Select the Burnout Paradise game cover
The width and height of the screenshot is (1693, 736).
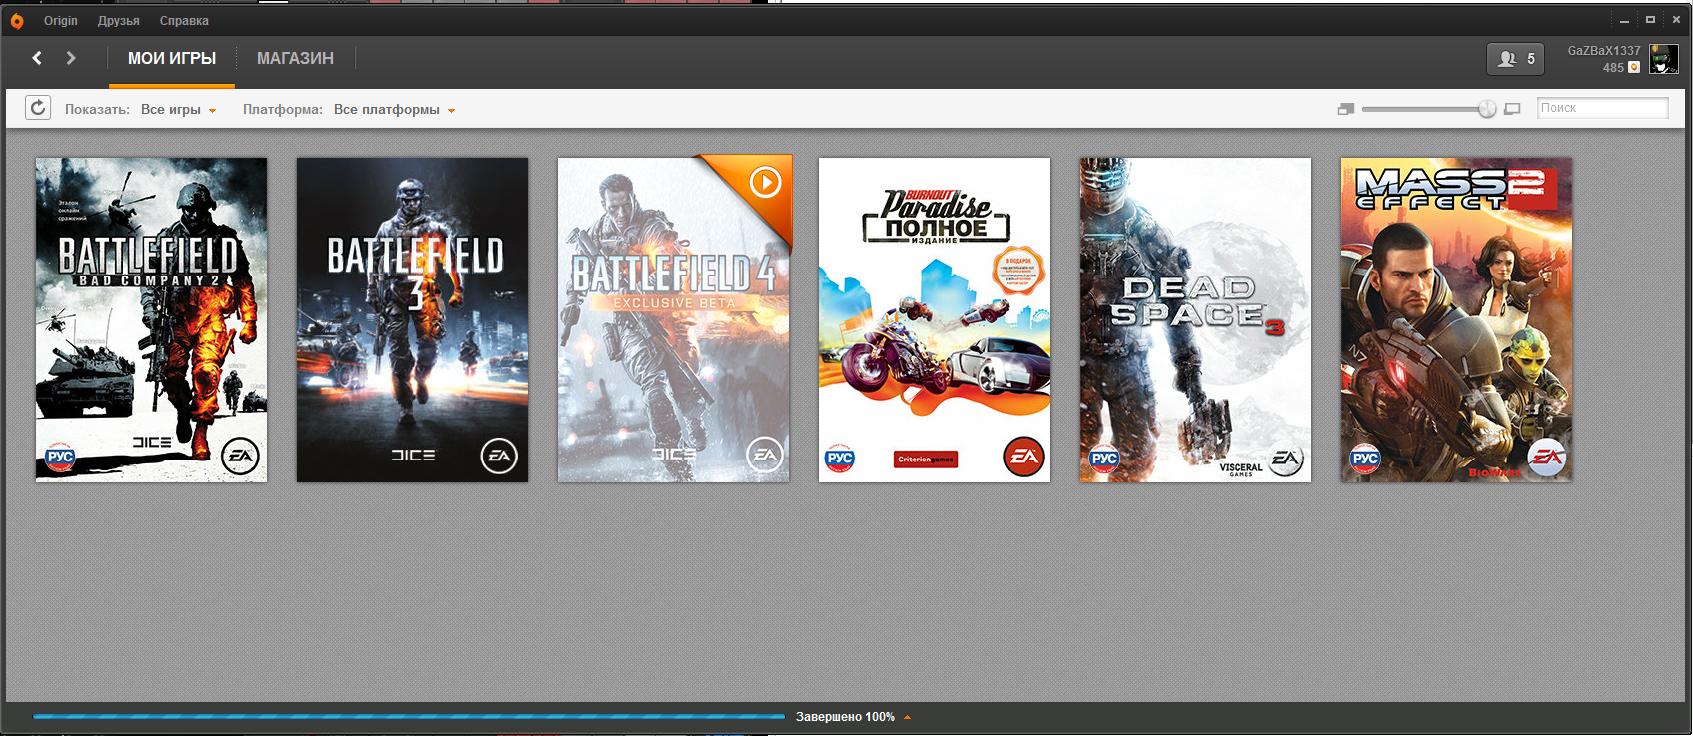pyautogui.click(x=935, y=320)
